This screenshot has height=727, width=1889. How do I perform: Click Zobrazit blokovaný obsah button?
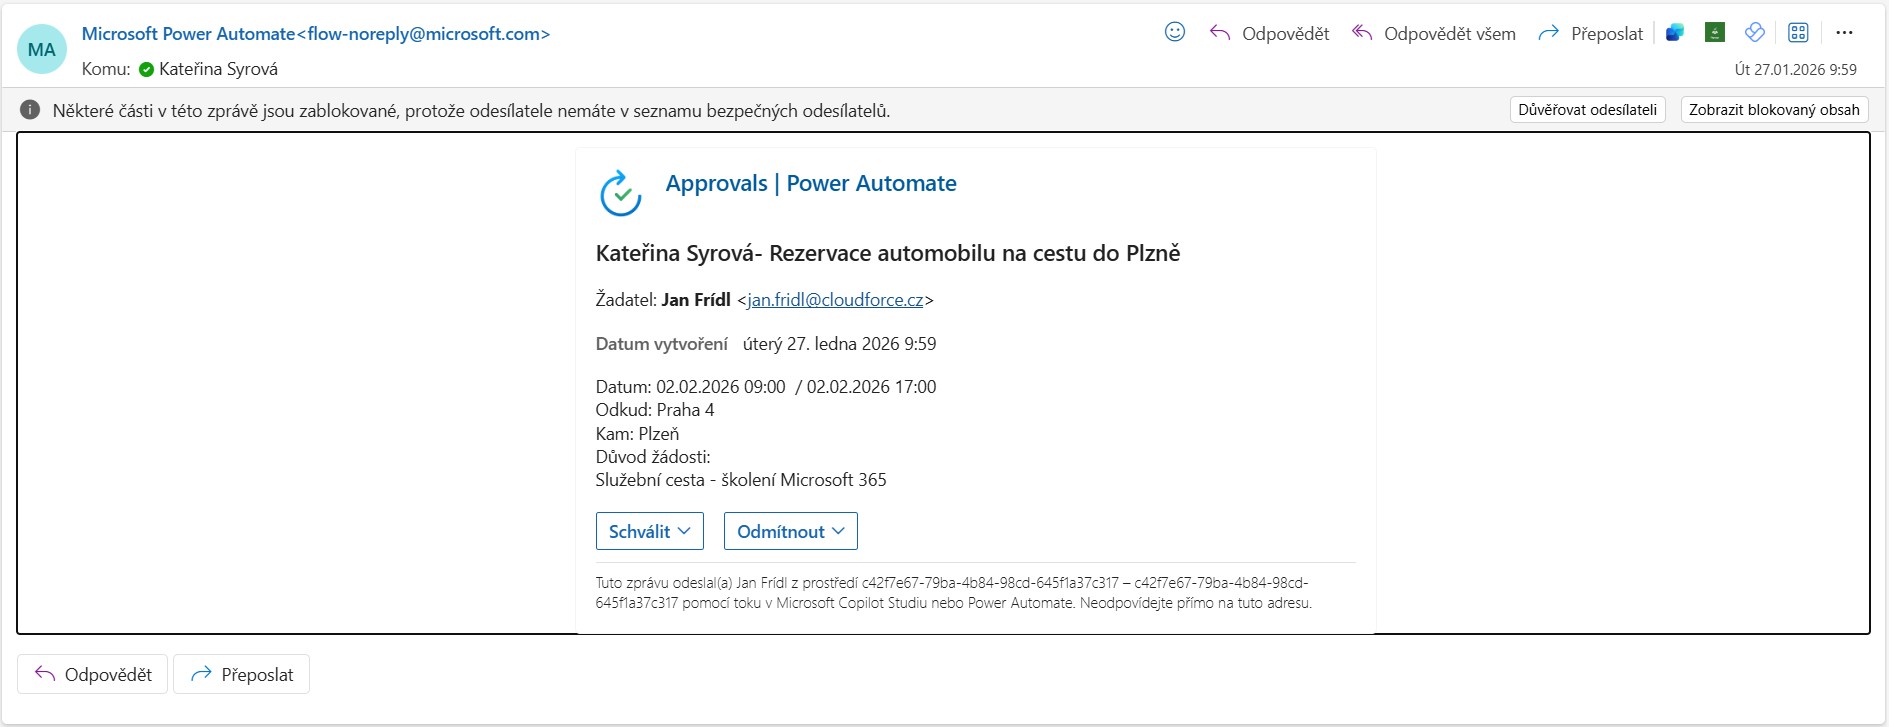[1775, 110]
